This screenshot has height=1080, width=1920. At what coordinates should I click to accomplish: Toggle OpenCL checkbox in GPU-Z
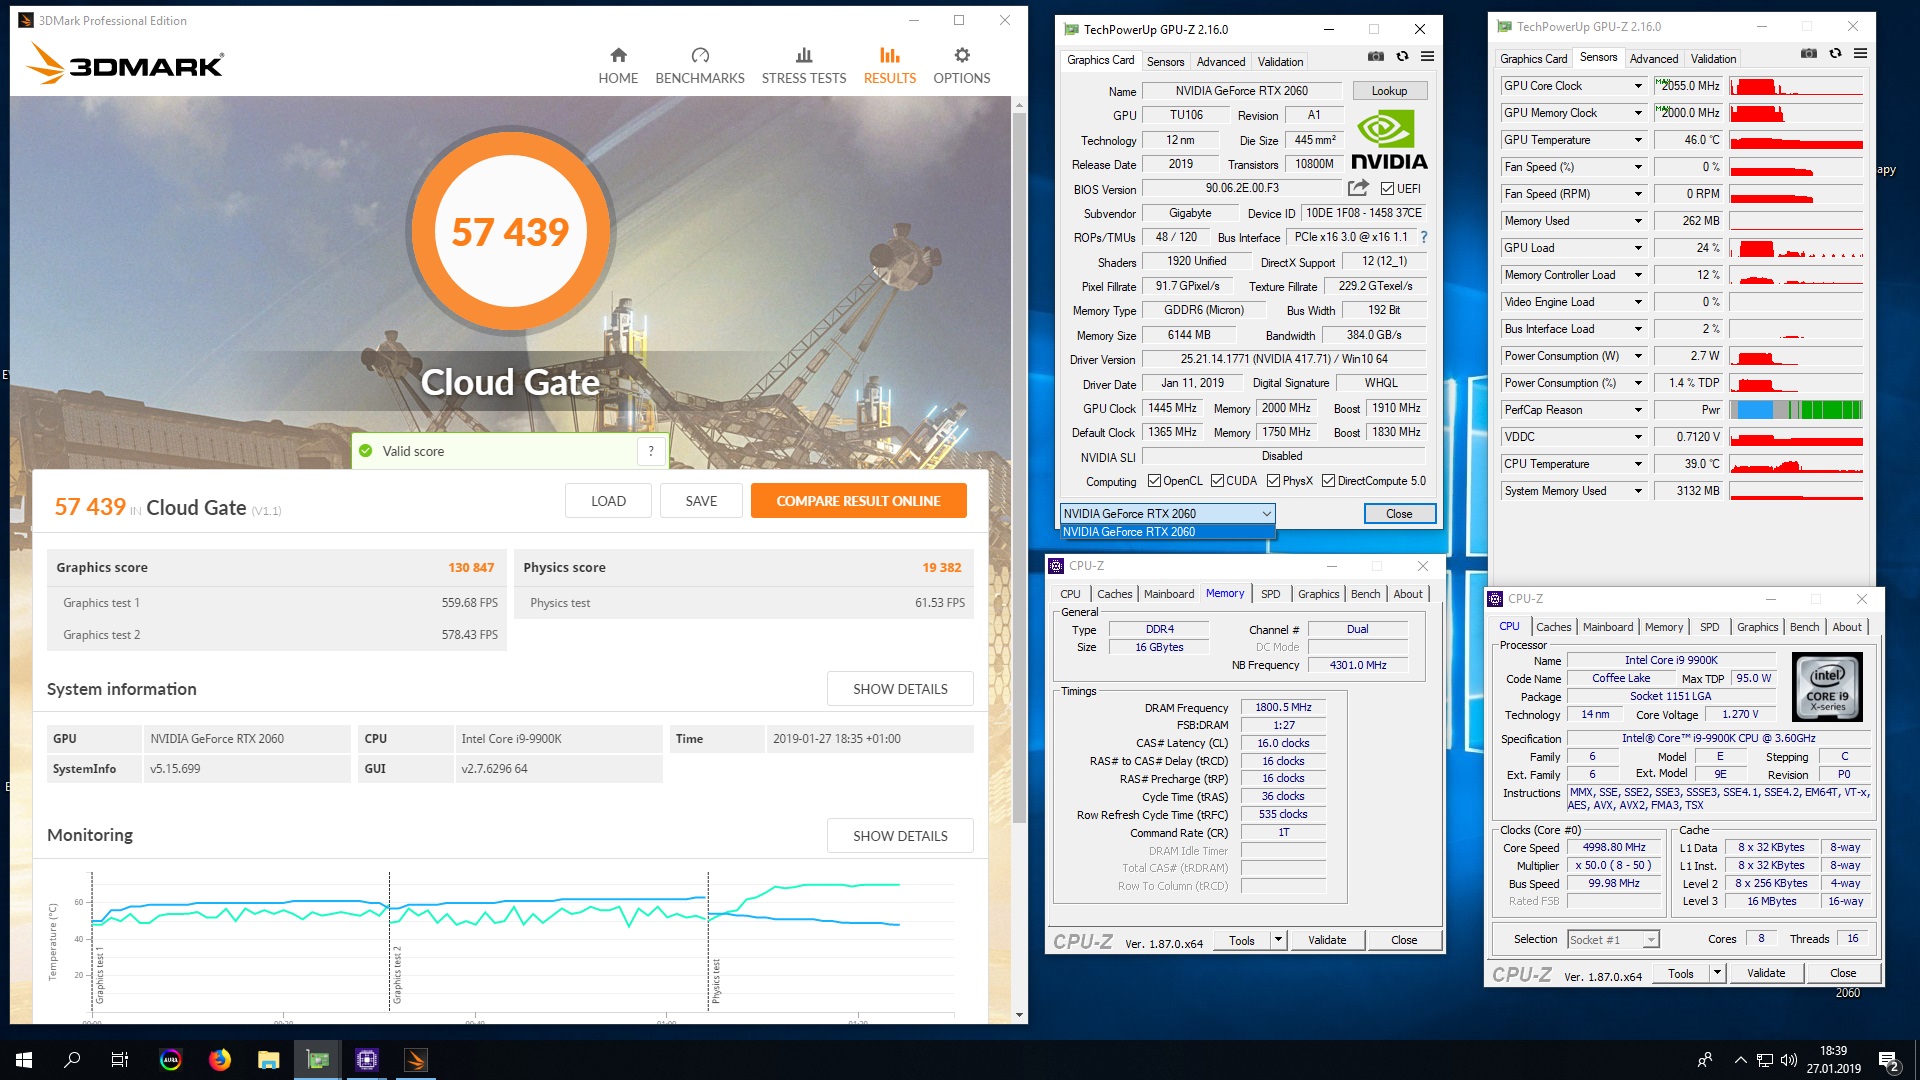1154,481
